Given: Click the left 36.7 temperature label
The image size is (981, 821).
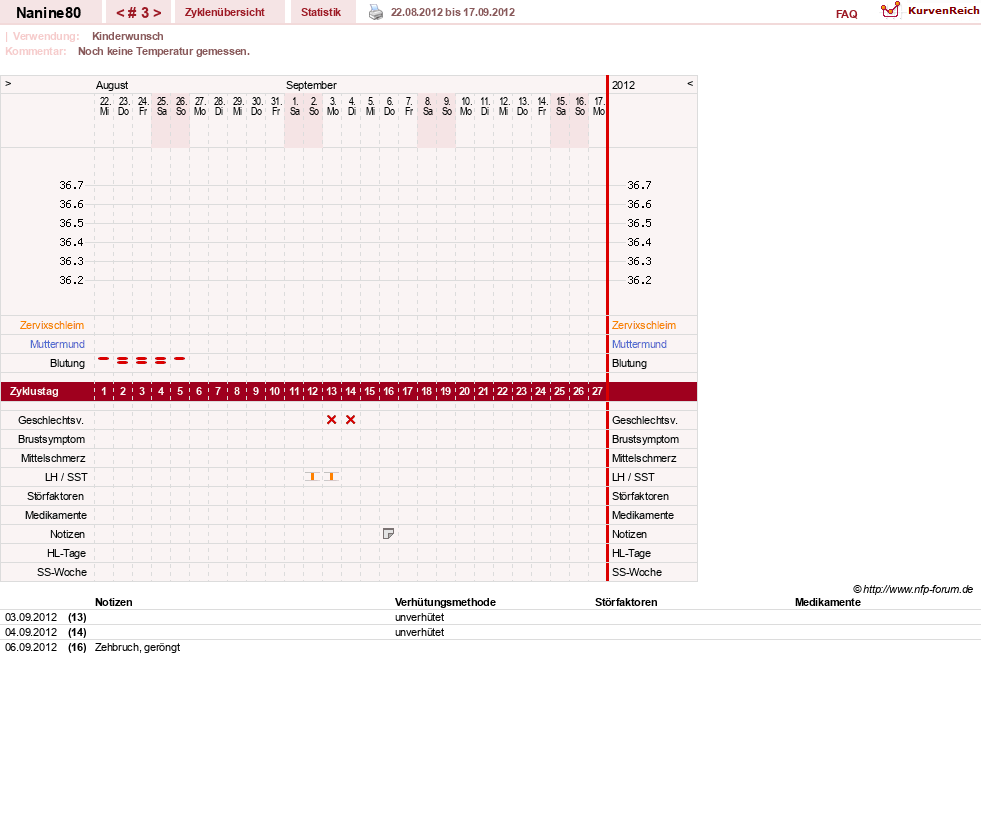Looking at the screenshot, I should click(x=71, y=185).
